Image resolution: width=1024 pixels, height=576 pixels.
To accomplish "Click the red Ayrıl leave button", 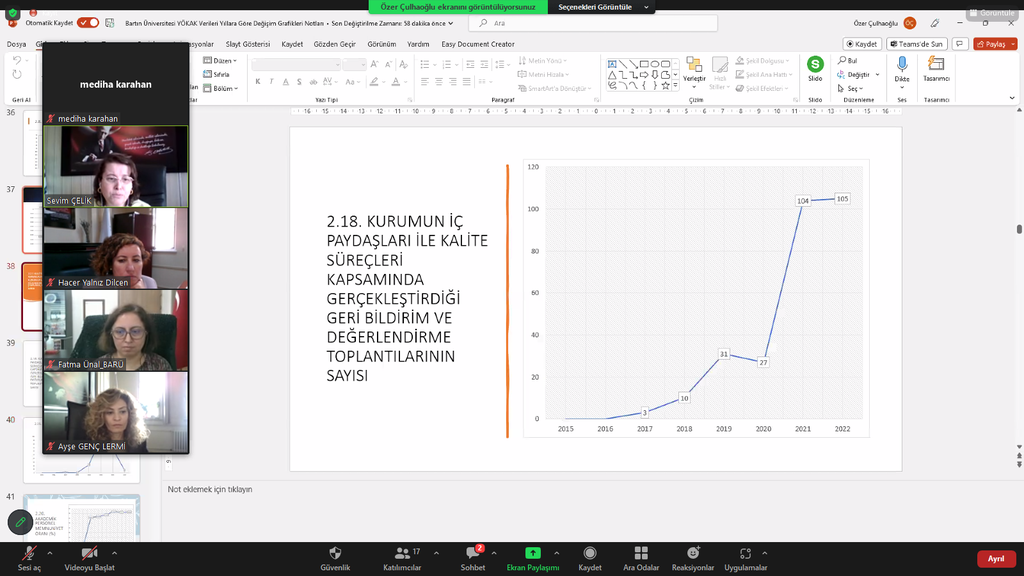I will point(995,558).
